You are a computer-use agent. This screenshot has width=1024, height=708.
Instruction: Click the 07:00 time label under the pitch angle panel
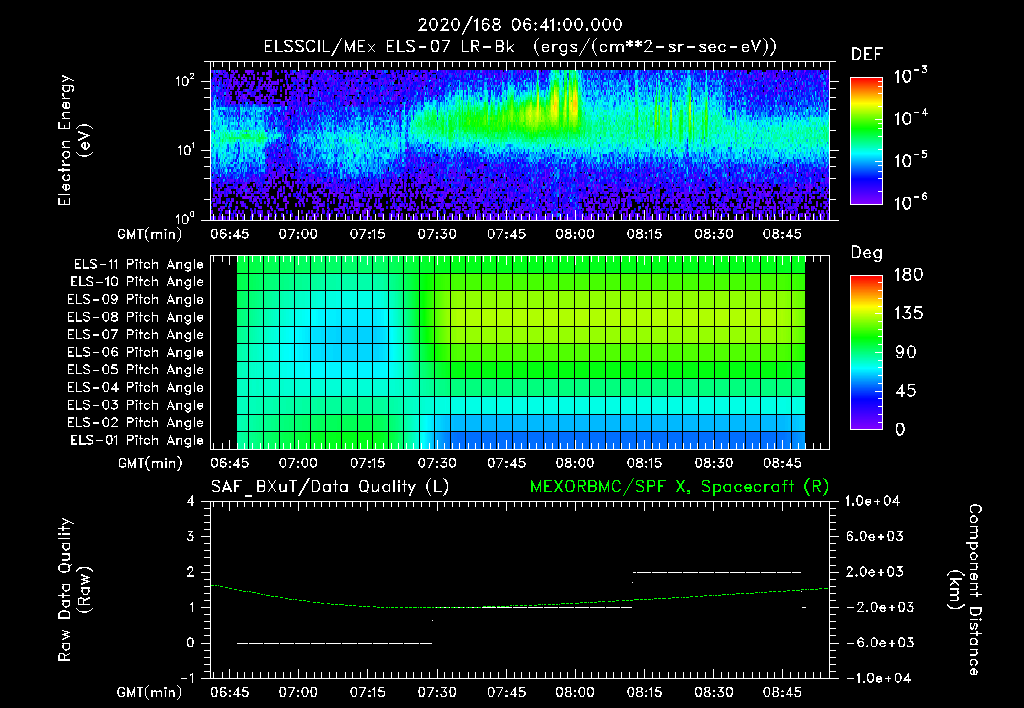298,464
